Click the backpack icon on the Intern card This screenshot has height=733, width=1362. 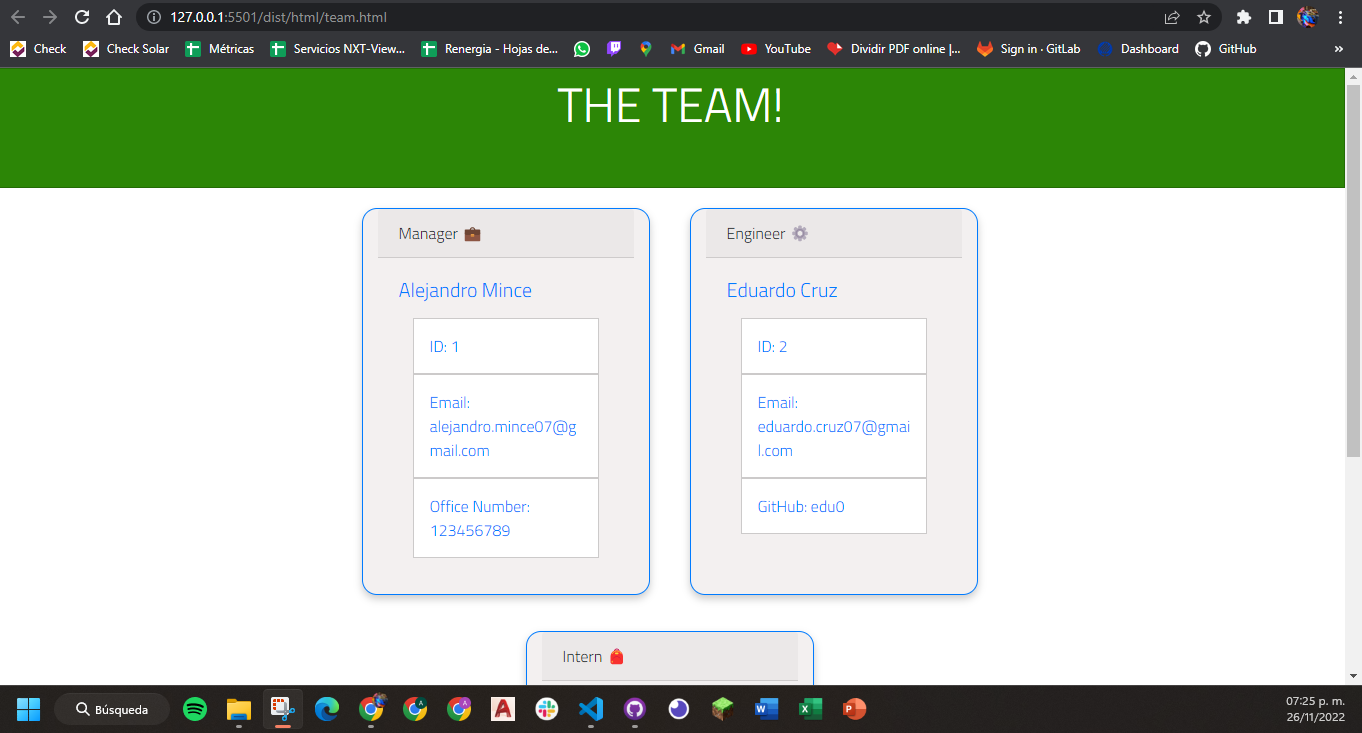click(x=616, y=656)
